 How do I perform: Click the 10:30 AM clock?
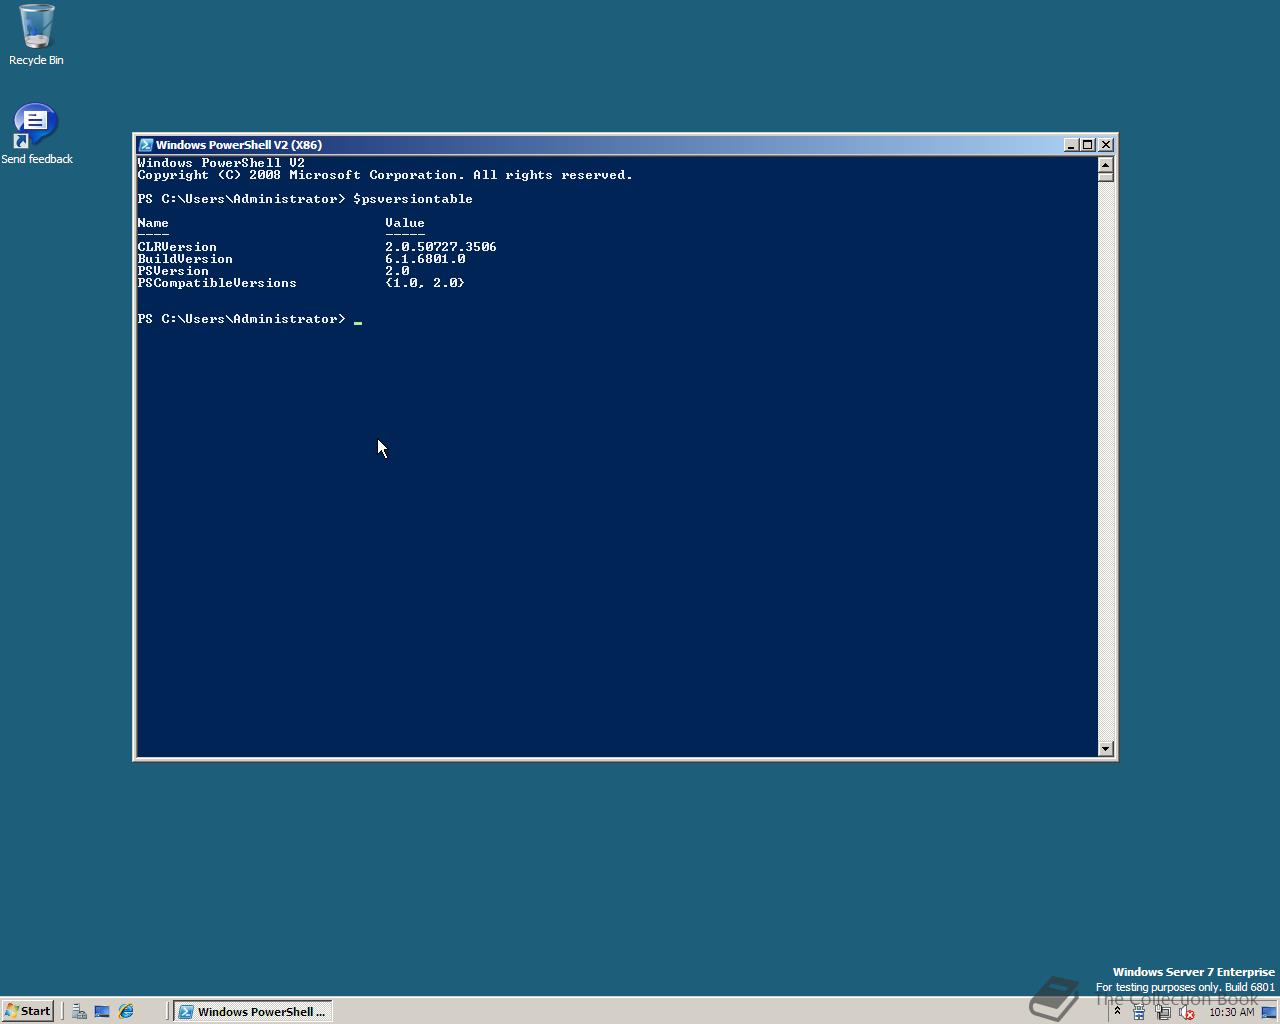point(1231,1012)
